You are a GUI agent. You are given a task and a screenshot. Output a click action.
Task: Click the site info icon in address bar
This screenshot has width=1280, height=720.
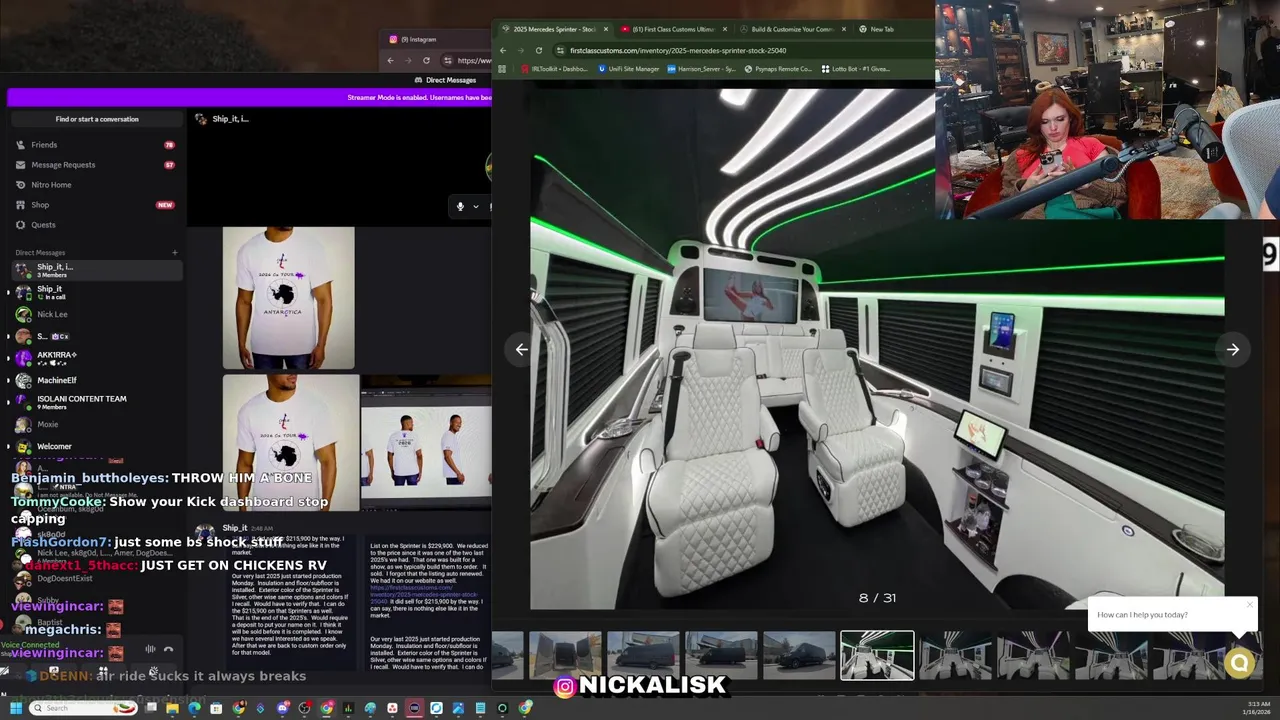click(x=560, y=50)
